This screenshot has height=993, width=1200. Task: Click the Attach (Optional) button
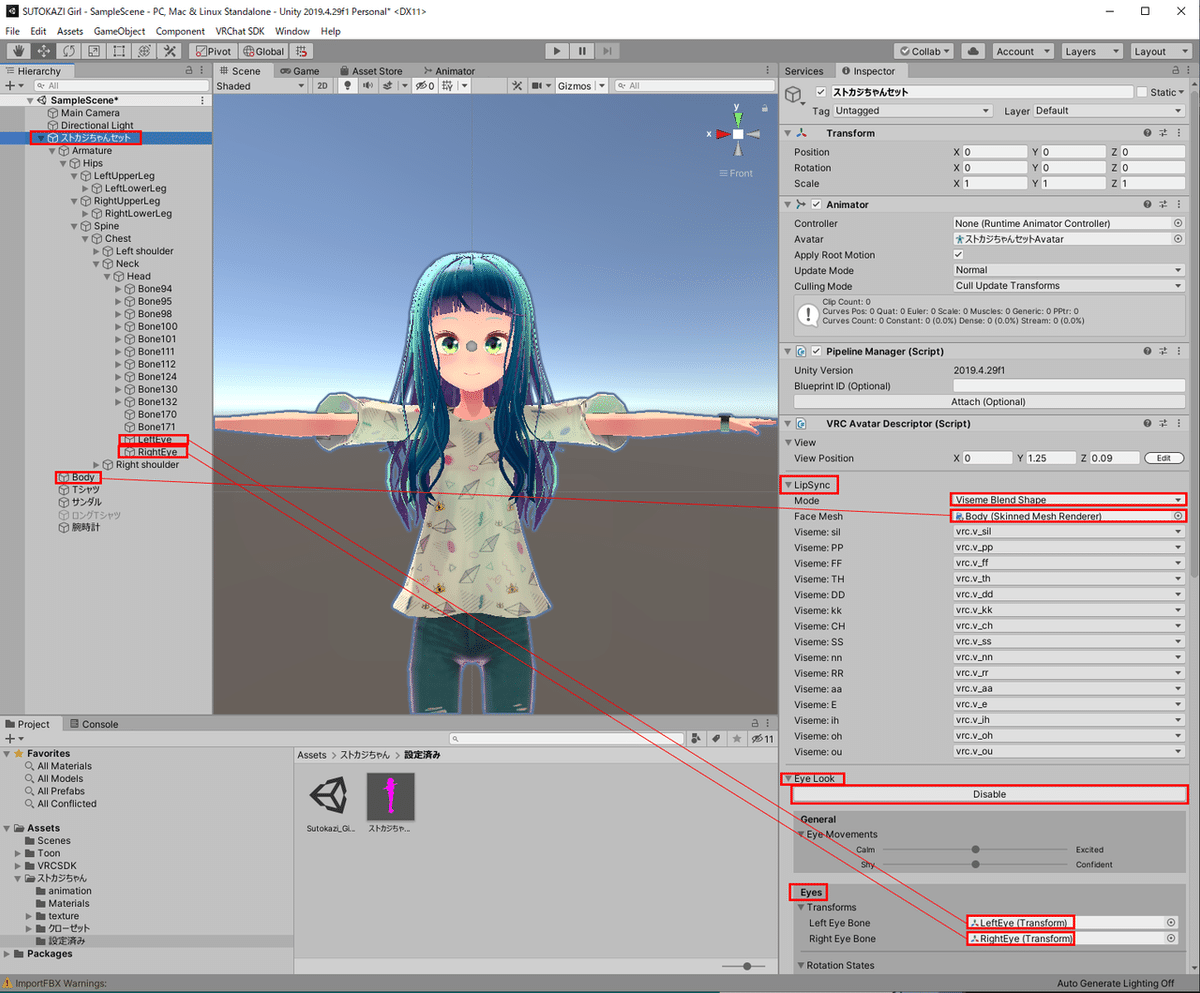pyautogui.click(x=988, y=402)
